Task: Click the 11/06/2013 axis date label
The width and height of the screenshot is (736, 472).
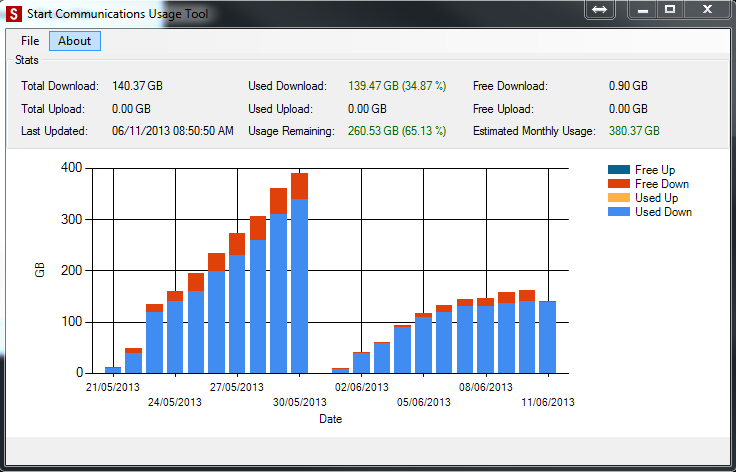Action: point(548,402)
